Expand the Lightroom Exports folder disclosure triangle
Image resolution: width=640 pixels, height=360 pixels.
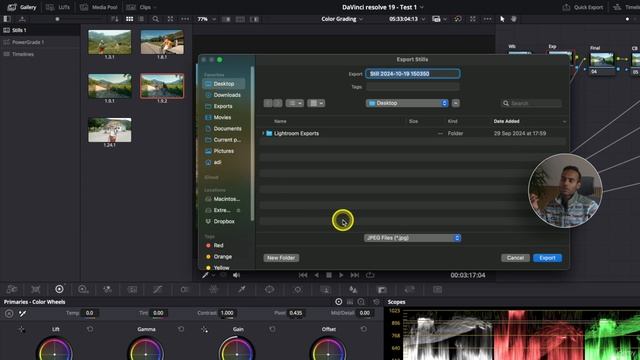(x=263, y=133)
